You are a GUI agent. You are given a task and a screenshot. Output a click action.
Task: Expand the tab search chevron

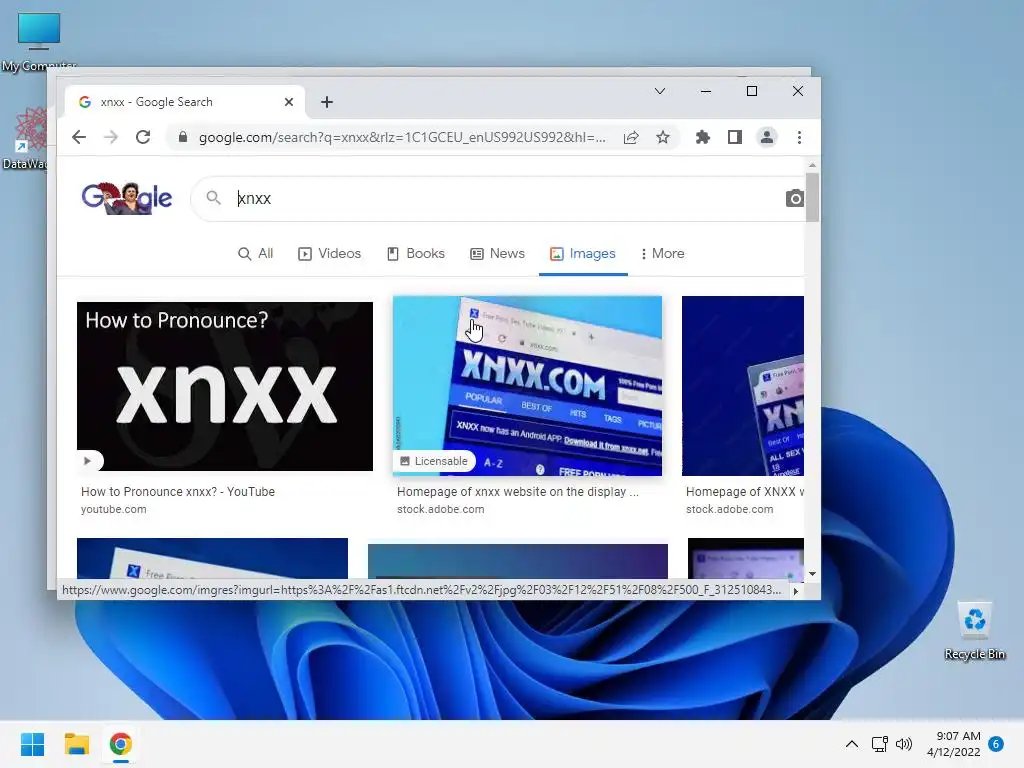pos(660,91)
